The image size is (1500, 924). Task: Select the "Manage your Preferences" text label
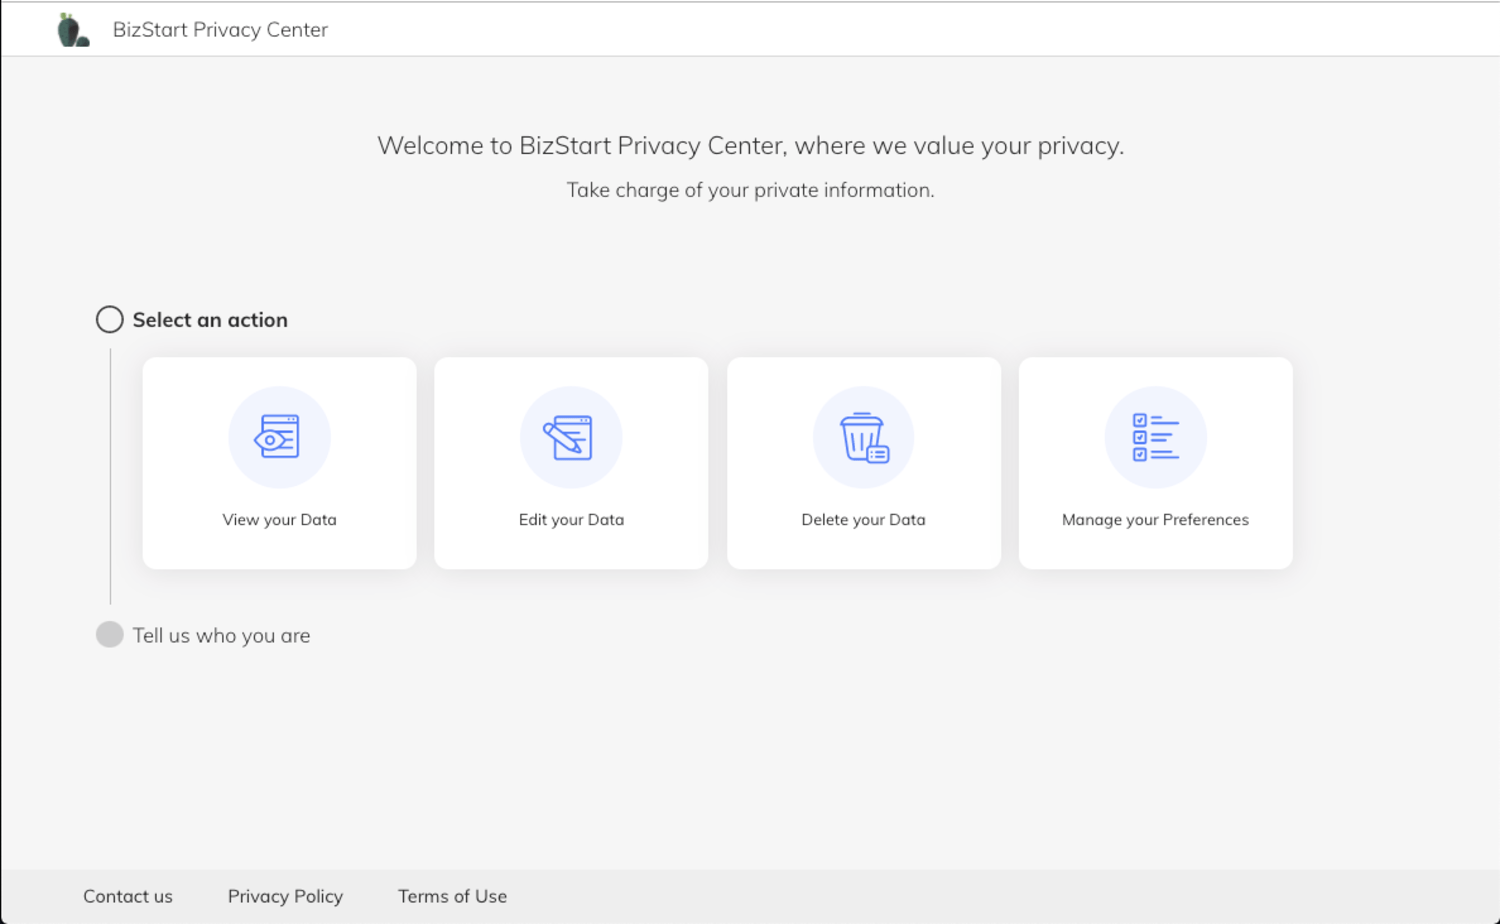click(1155, 520)
